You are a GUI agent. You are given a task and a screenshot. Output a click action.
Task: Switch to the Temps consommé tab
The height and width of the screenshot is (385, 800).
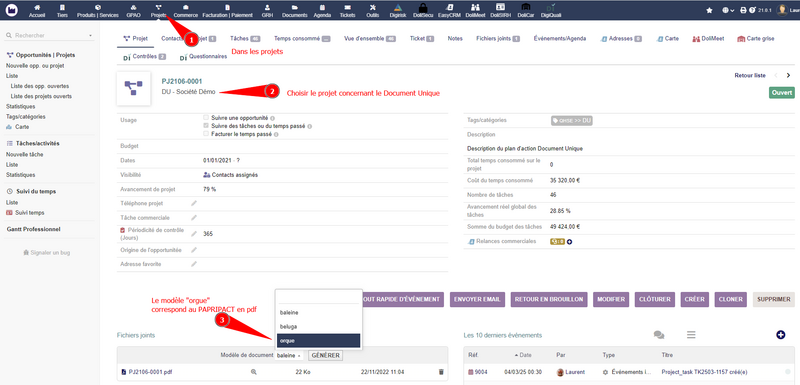302,38
